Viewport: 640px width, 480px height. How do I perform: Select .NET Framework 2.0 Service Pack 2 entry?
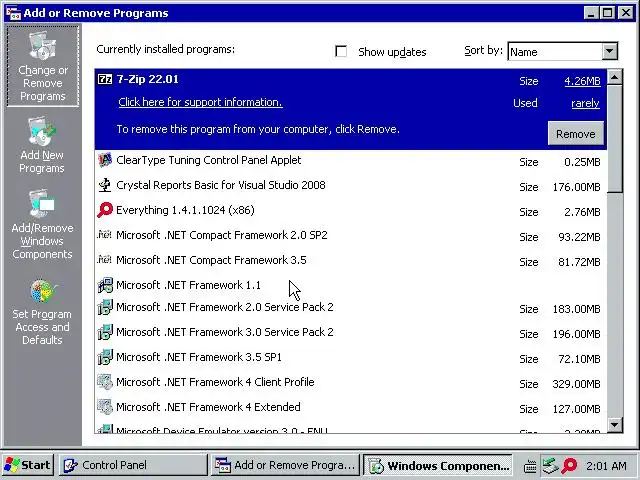click(351, 308)
